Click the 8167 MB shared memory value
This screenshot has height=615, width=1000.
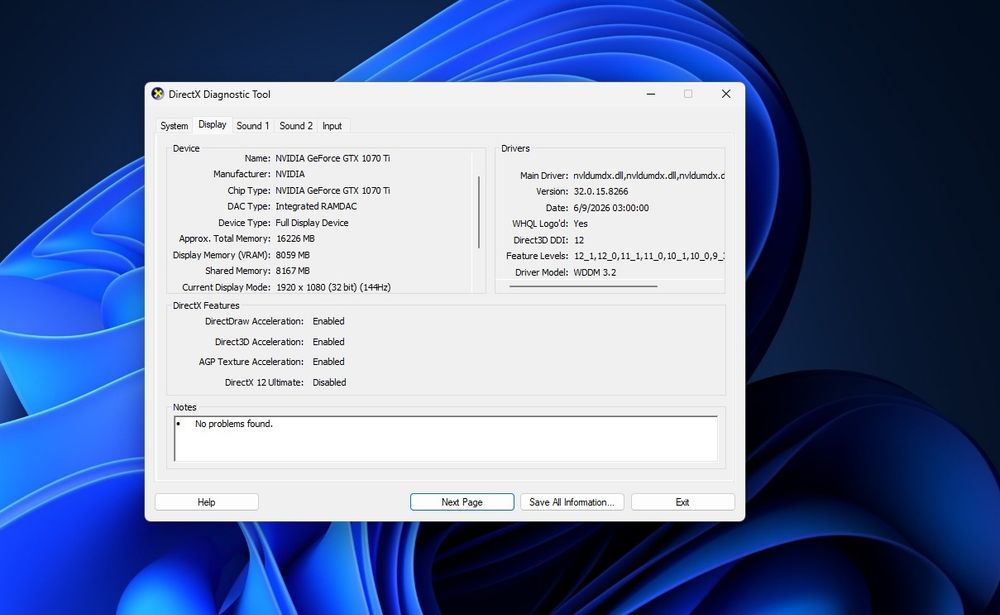pyautogui.click(x=293, y=270)
